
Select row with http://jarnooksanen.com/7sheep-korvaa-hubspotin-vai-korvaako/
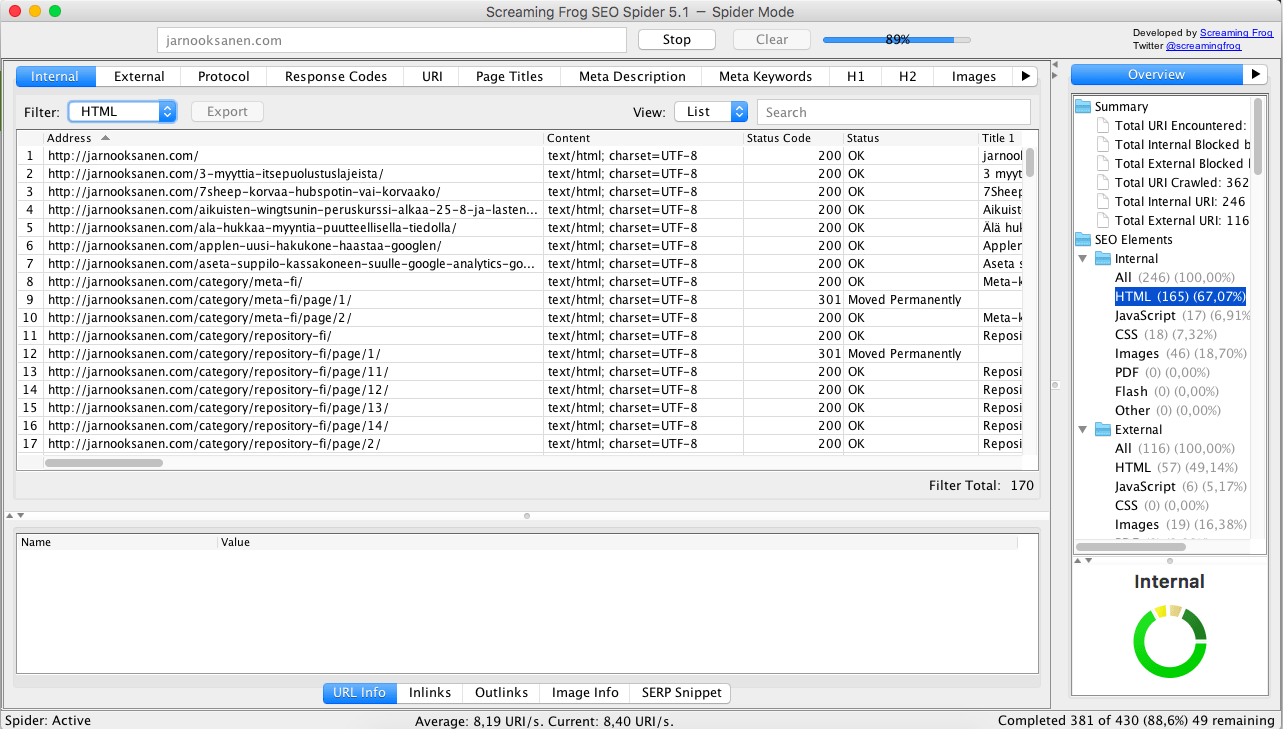point(520,191)
